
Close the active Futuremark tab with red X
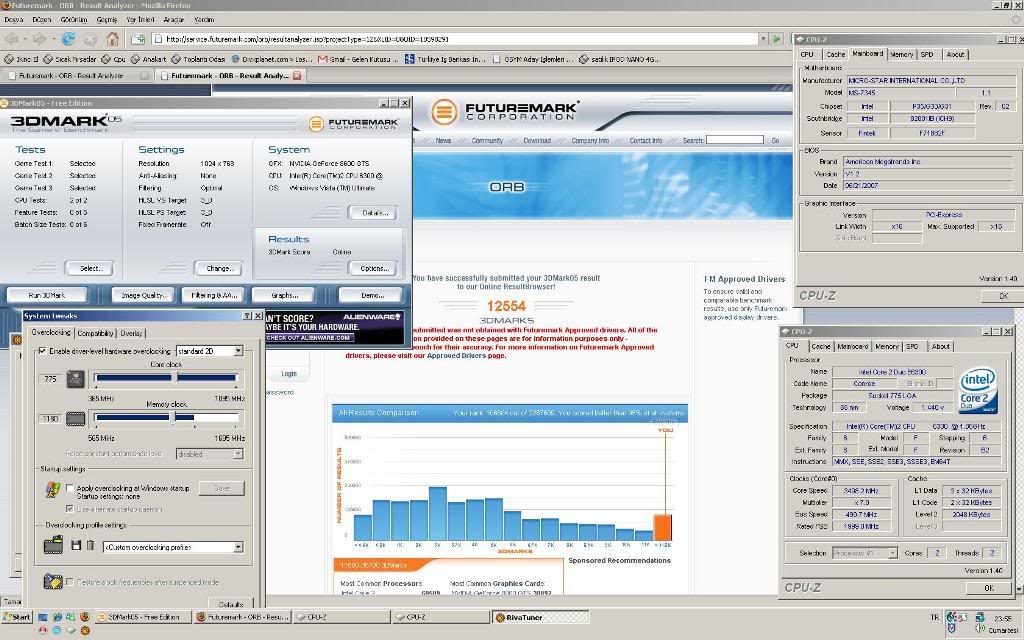pyautogui.click(x=297, y=76)
